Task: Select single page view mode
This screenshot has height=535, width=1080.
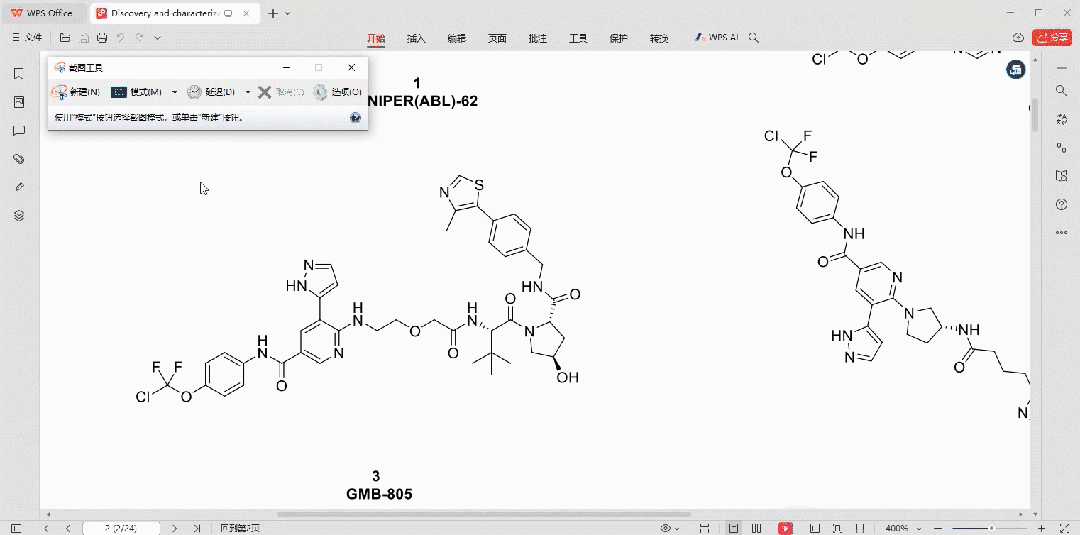Action: point(734,528)
